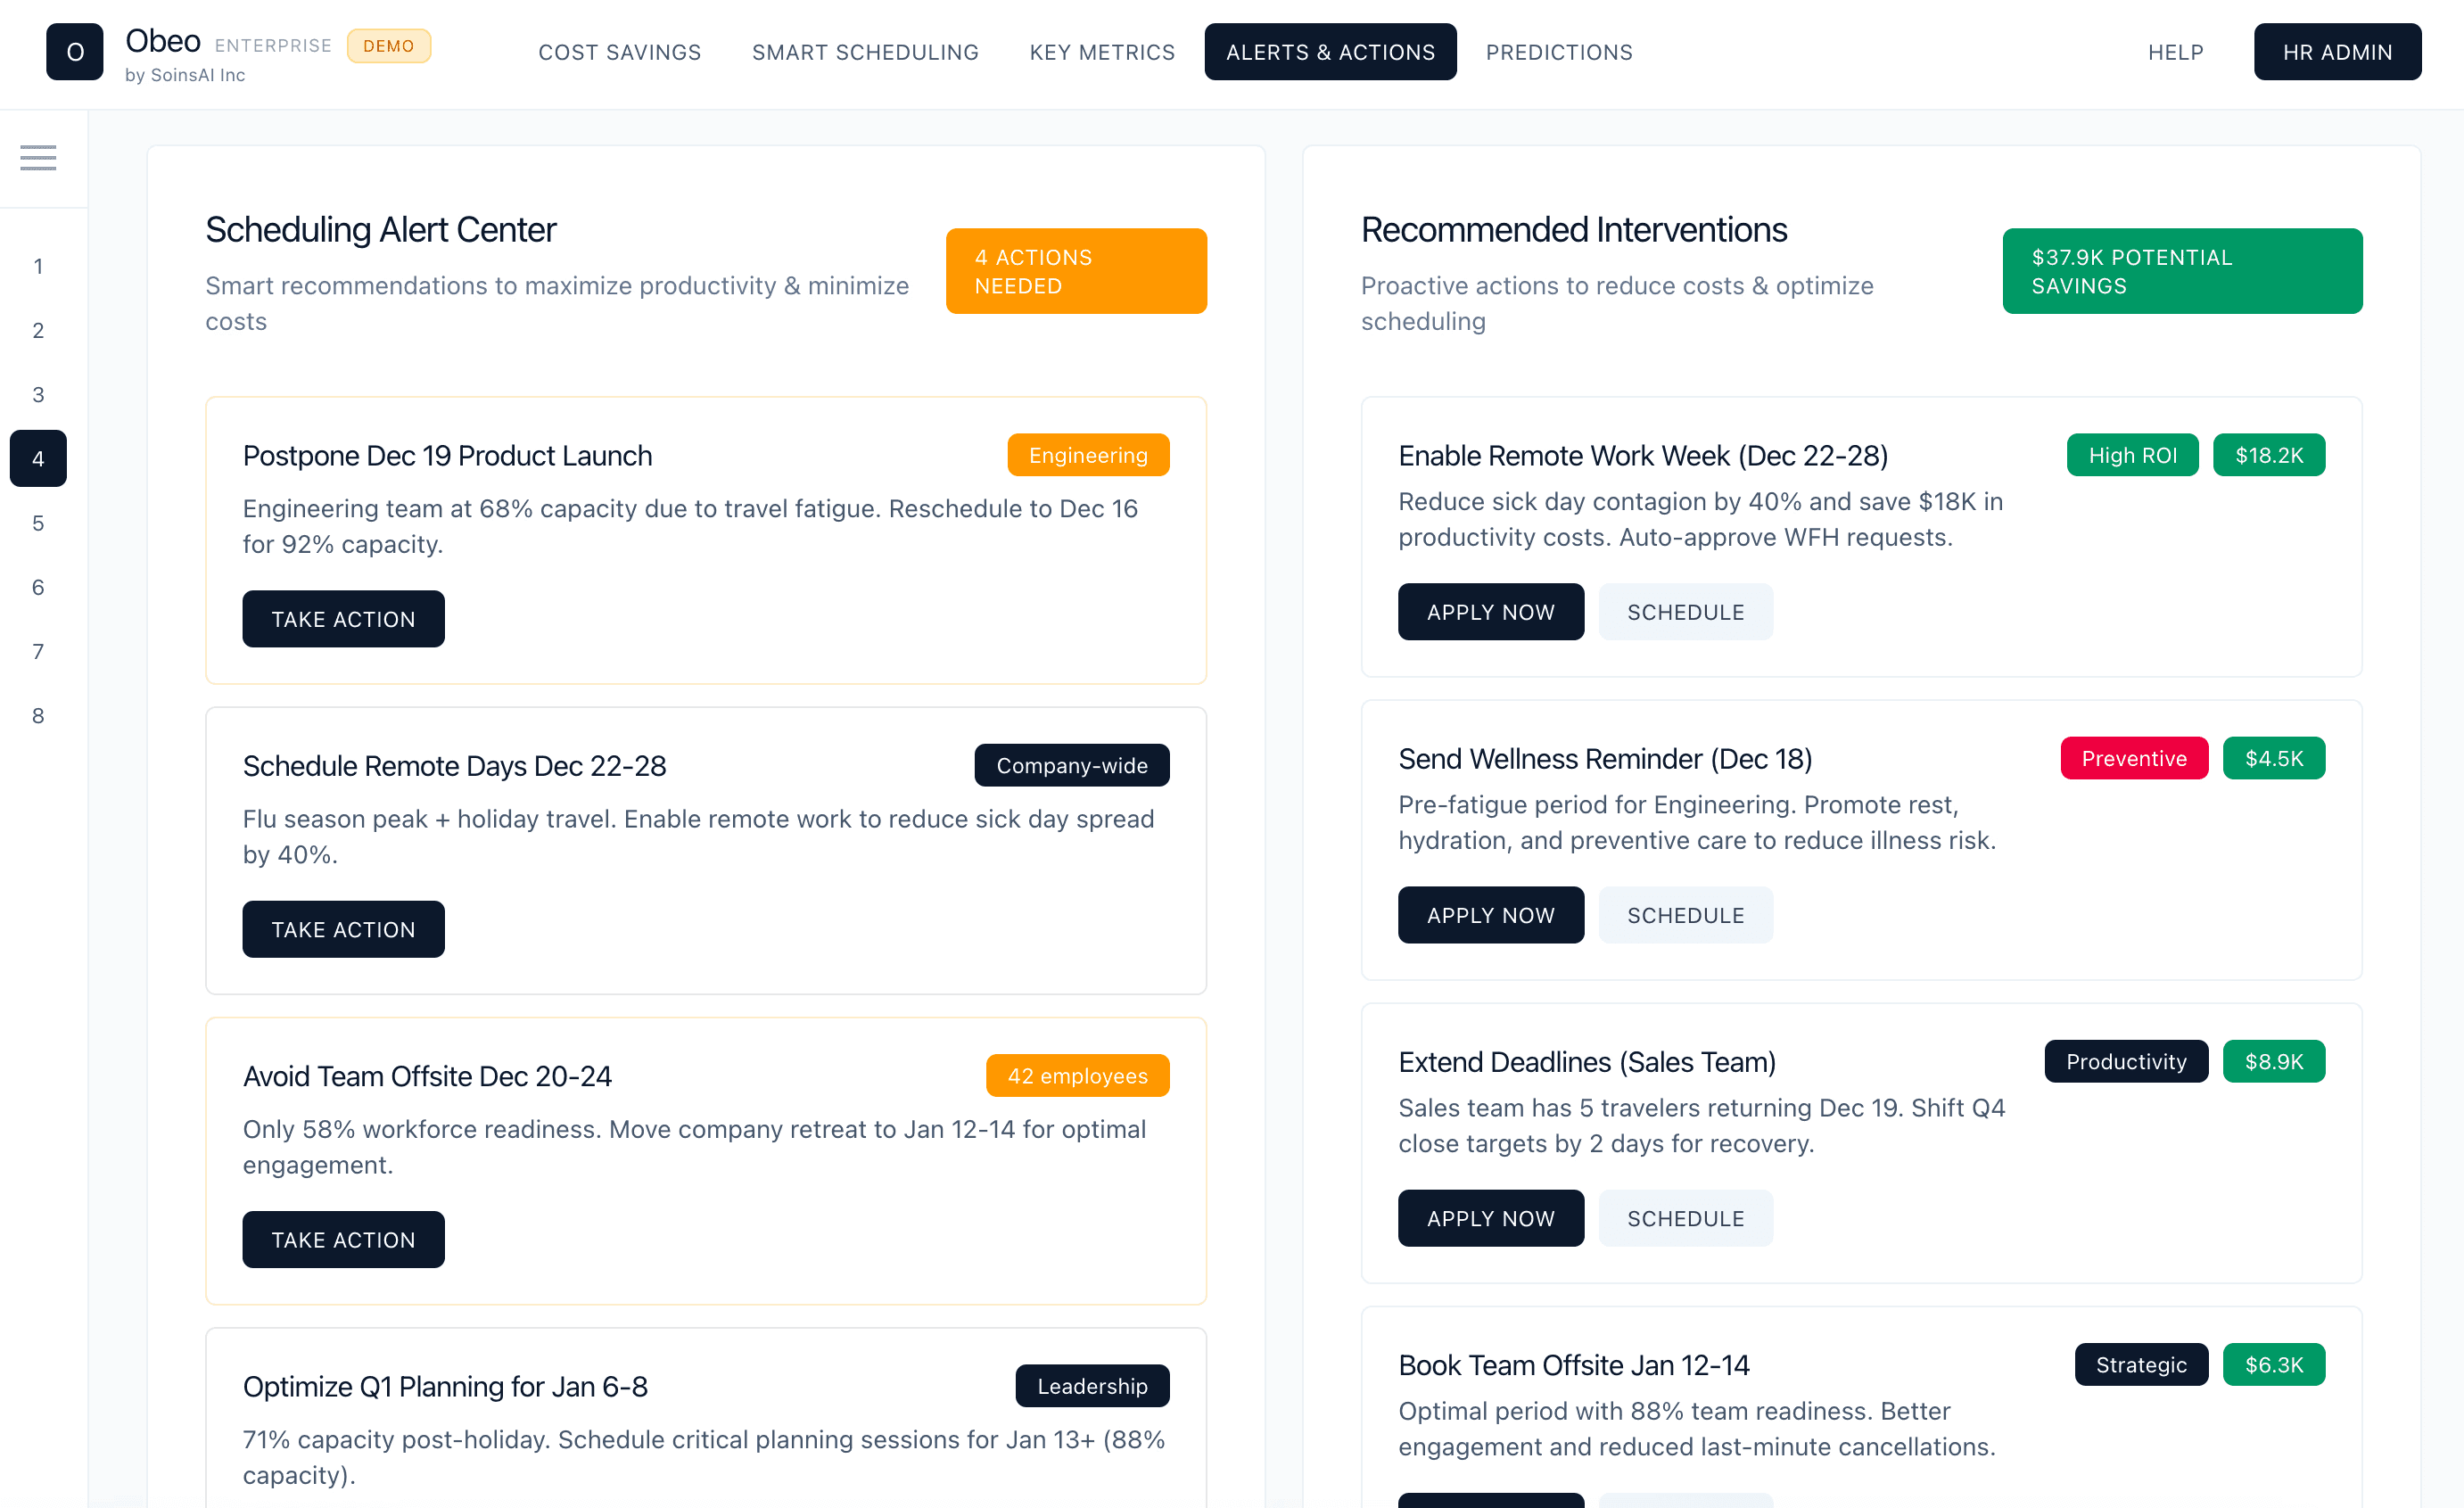Switch to Cost Savings tab
Viewport: 2464px width, 1508px height.
pos(619,52)
